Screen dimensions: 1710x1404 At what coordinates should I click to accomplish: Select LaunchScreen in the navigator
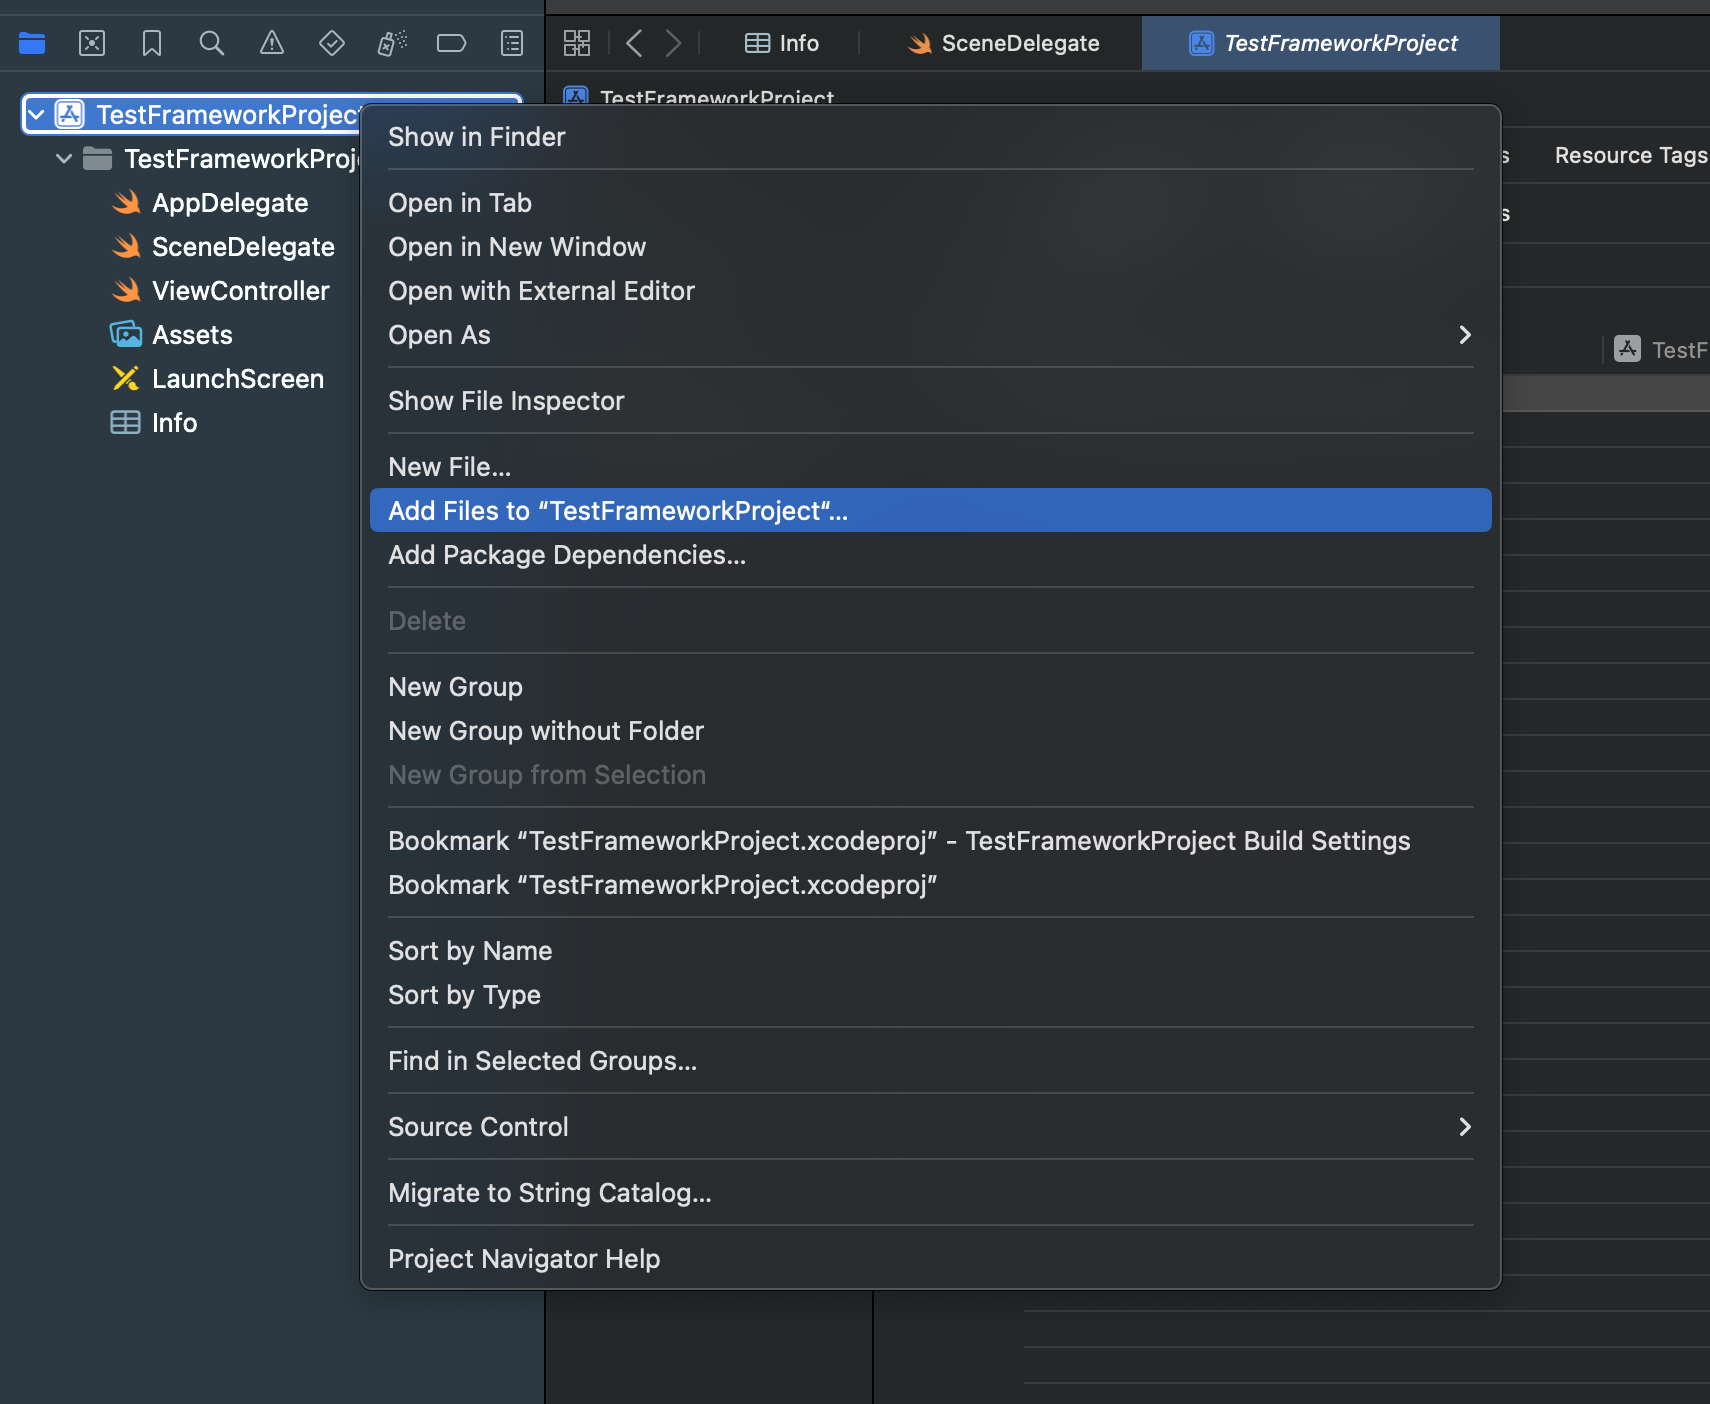238,379
